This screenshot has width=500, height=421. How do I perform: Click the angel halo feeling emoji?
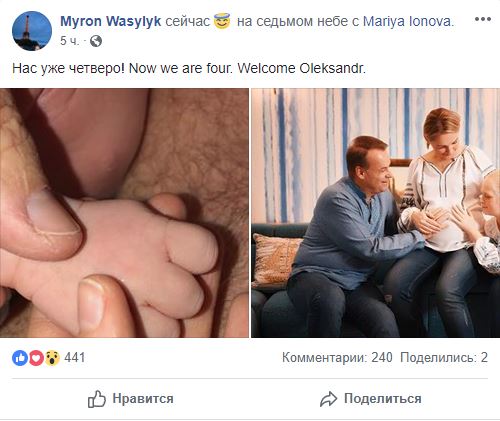[222, 21]
